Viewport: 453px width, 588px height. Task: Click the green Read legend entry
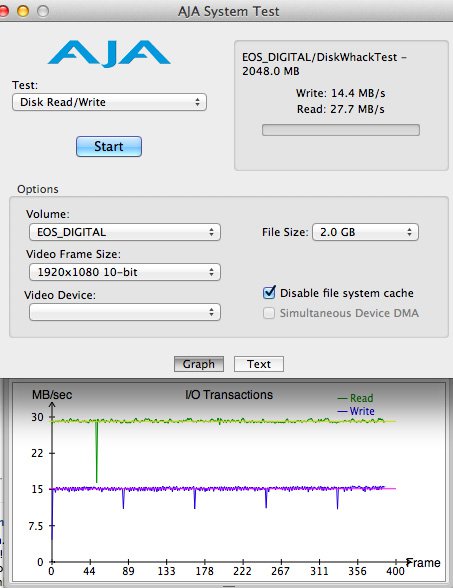point(356,398)
